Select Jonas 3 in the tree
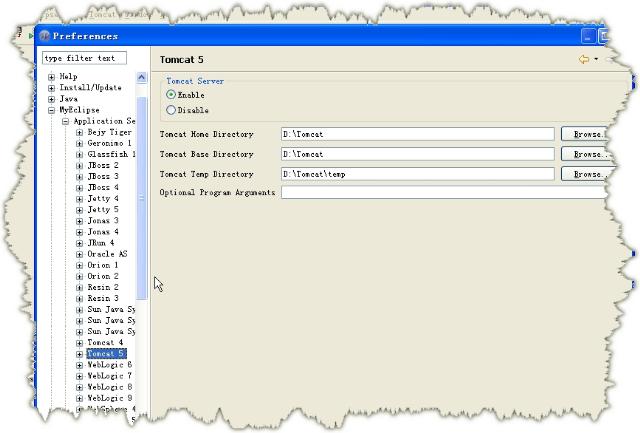 [103, 220]
